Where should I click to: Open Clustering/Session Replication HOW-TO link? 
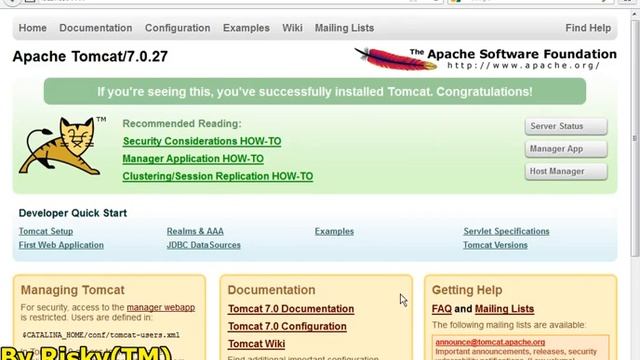coord(218,176)
